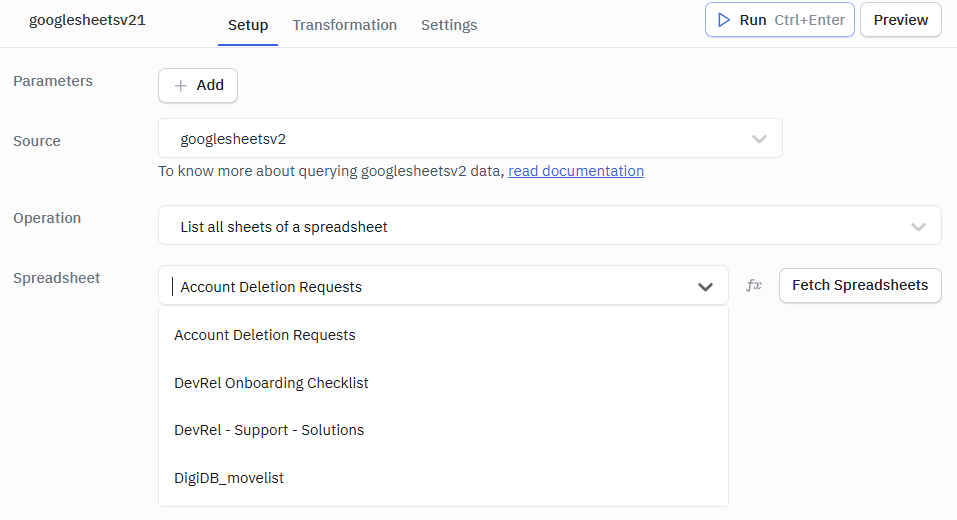Switch to the Setup tab

248,25
